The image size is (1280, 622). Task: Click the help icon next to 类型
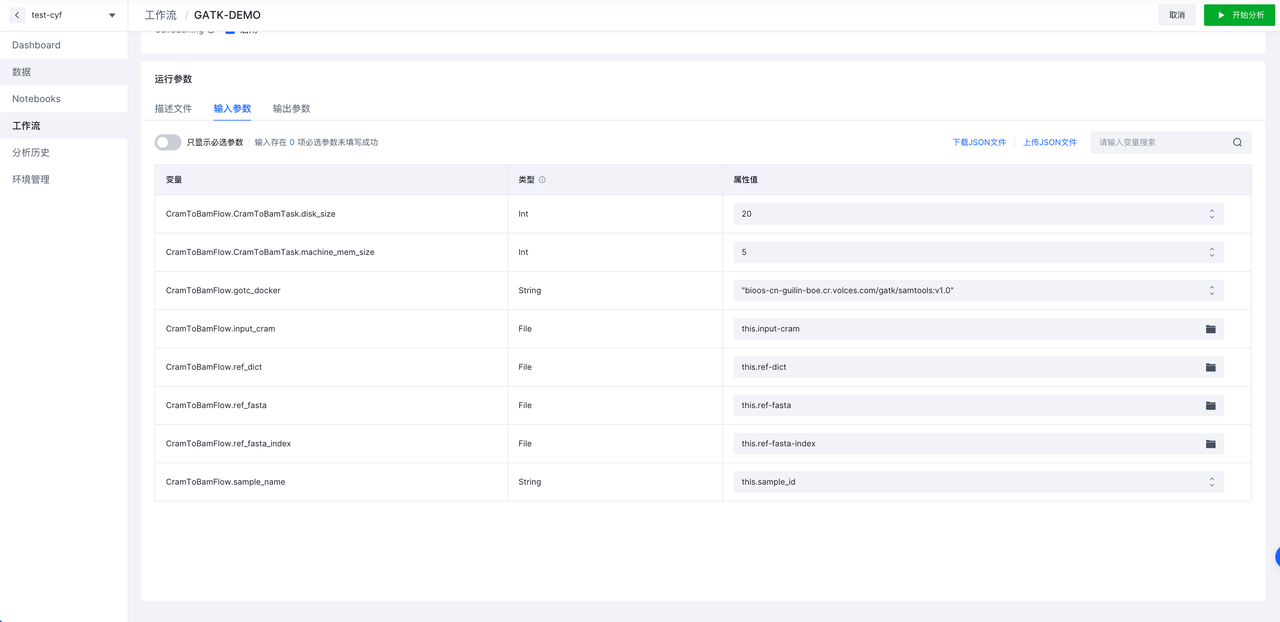tap(543, 180)
